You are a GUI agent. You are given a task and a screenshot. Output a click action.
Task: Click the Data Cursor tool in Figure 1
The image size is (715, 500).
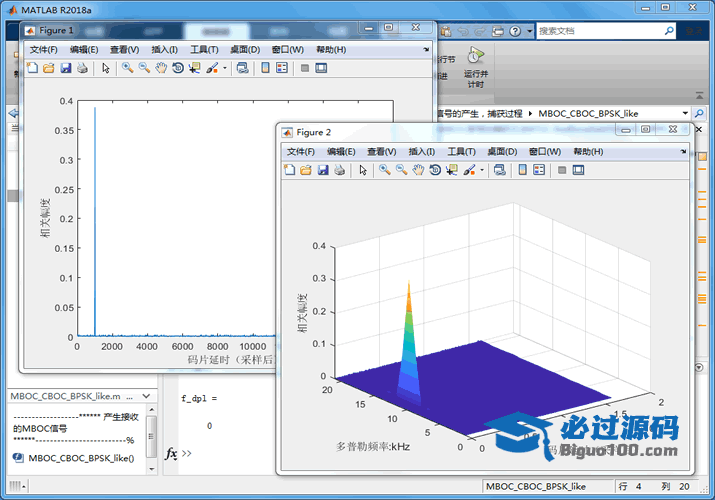[195, 68]
